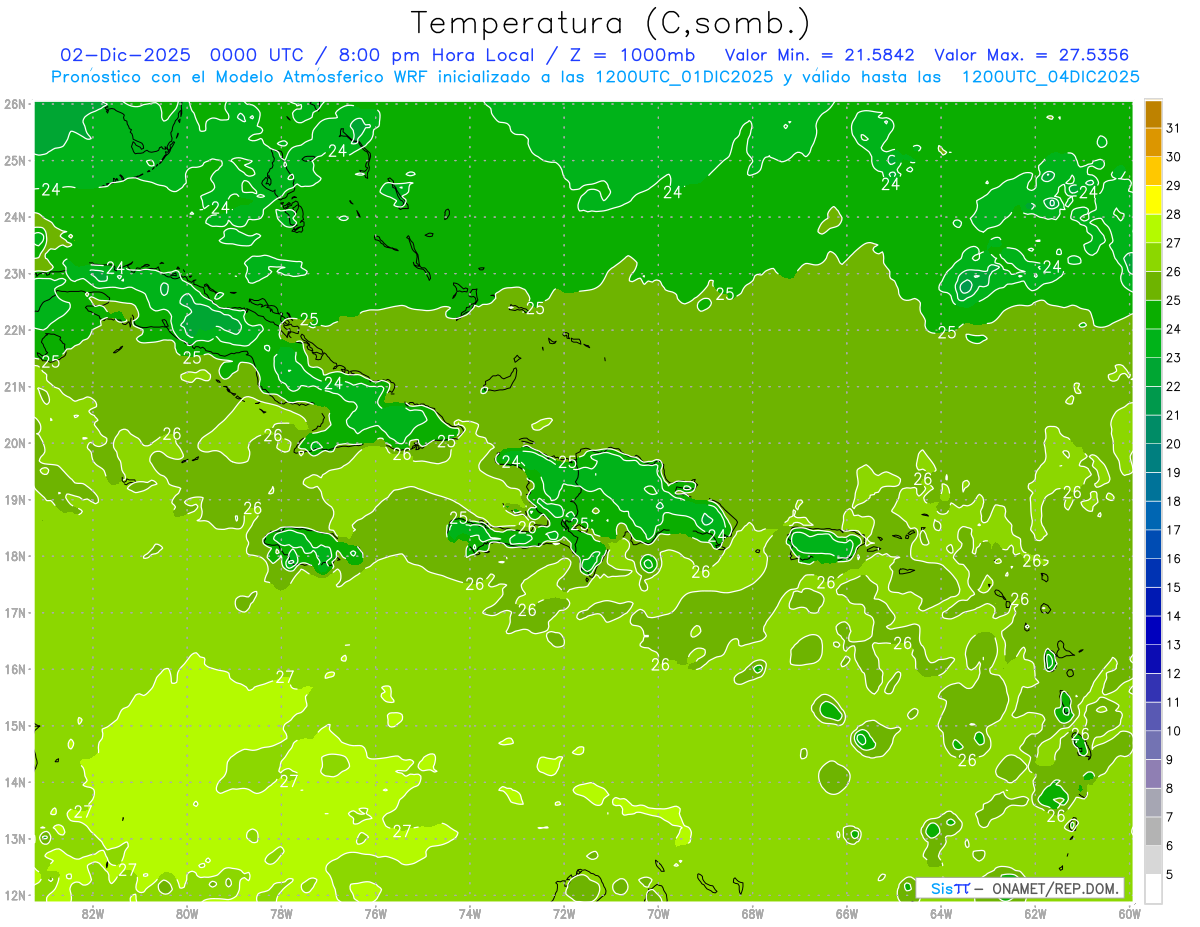Click the yellow color bar segment between 28 and 29

(x=1153, y=201)
